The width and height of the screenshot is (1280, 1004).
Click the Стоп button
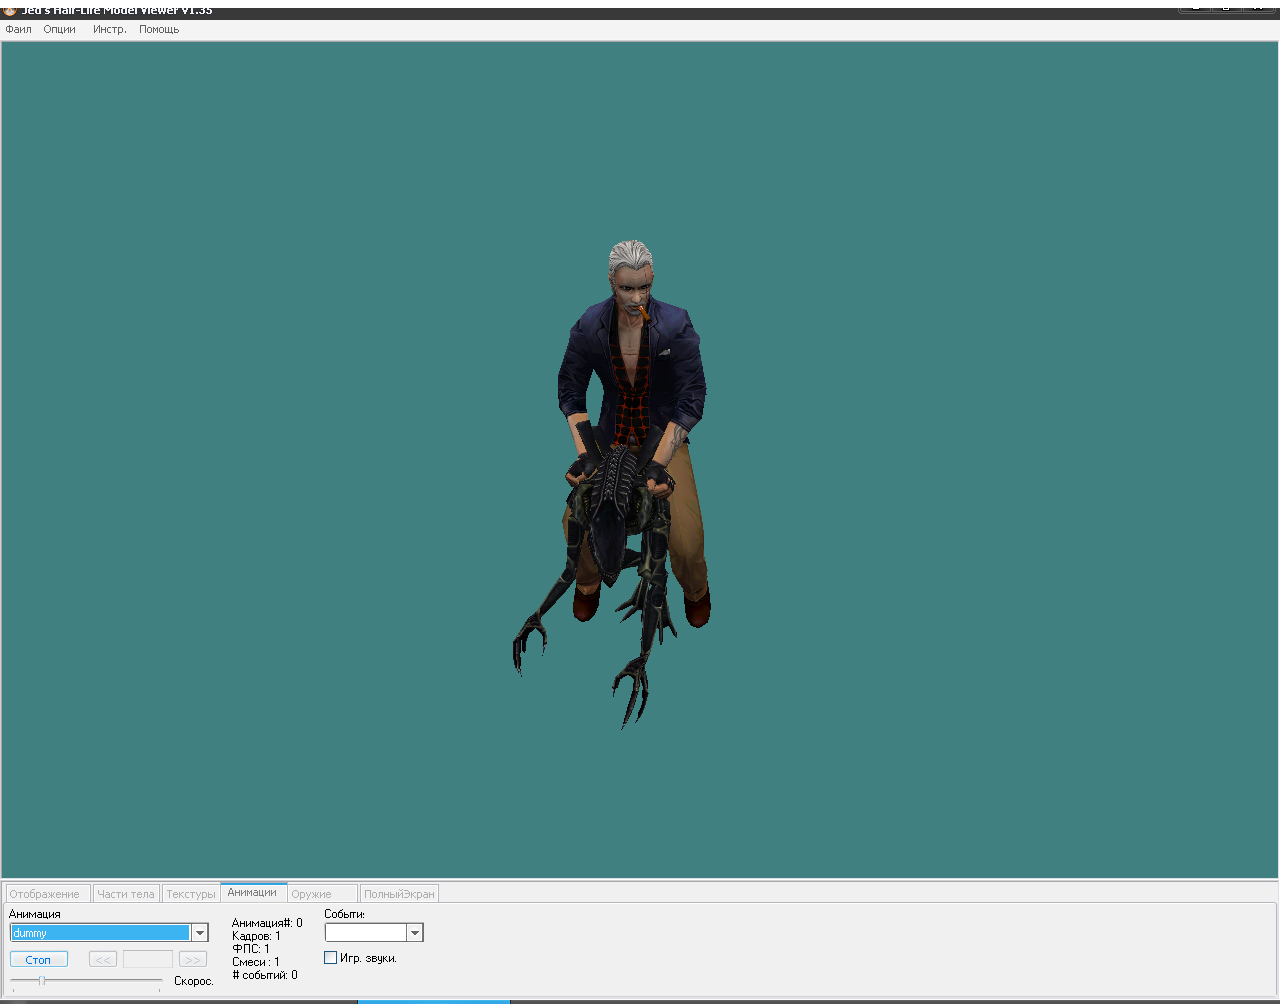[x=39, y=959]
